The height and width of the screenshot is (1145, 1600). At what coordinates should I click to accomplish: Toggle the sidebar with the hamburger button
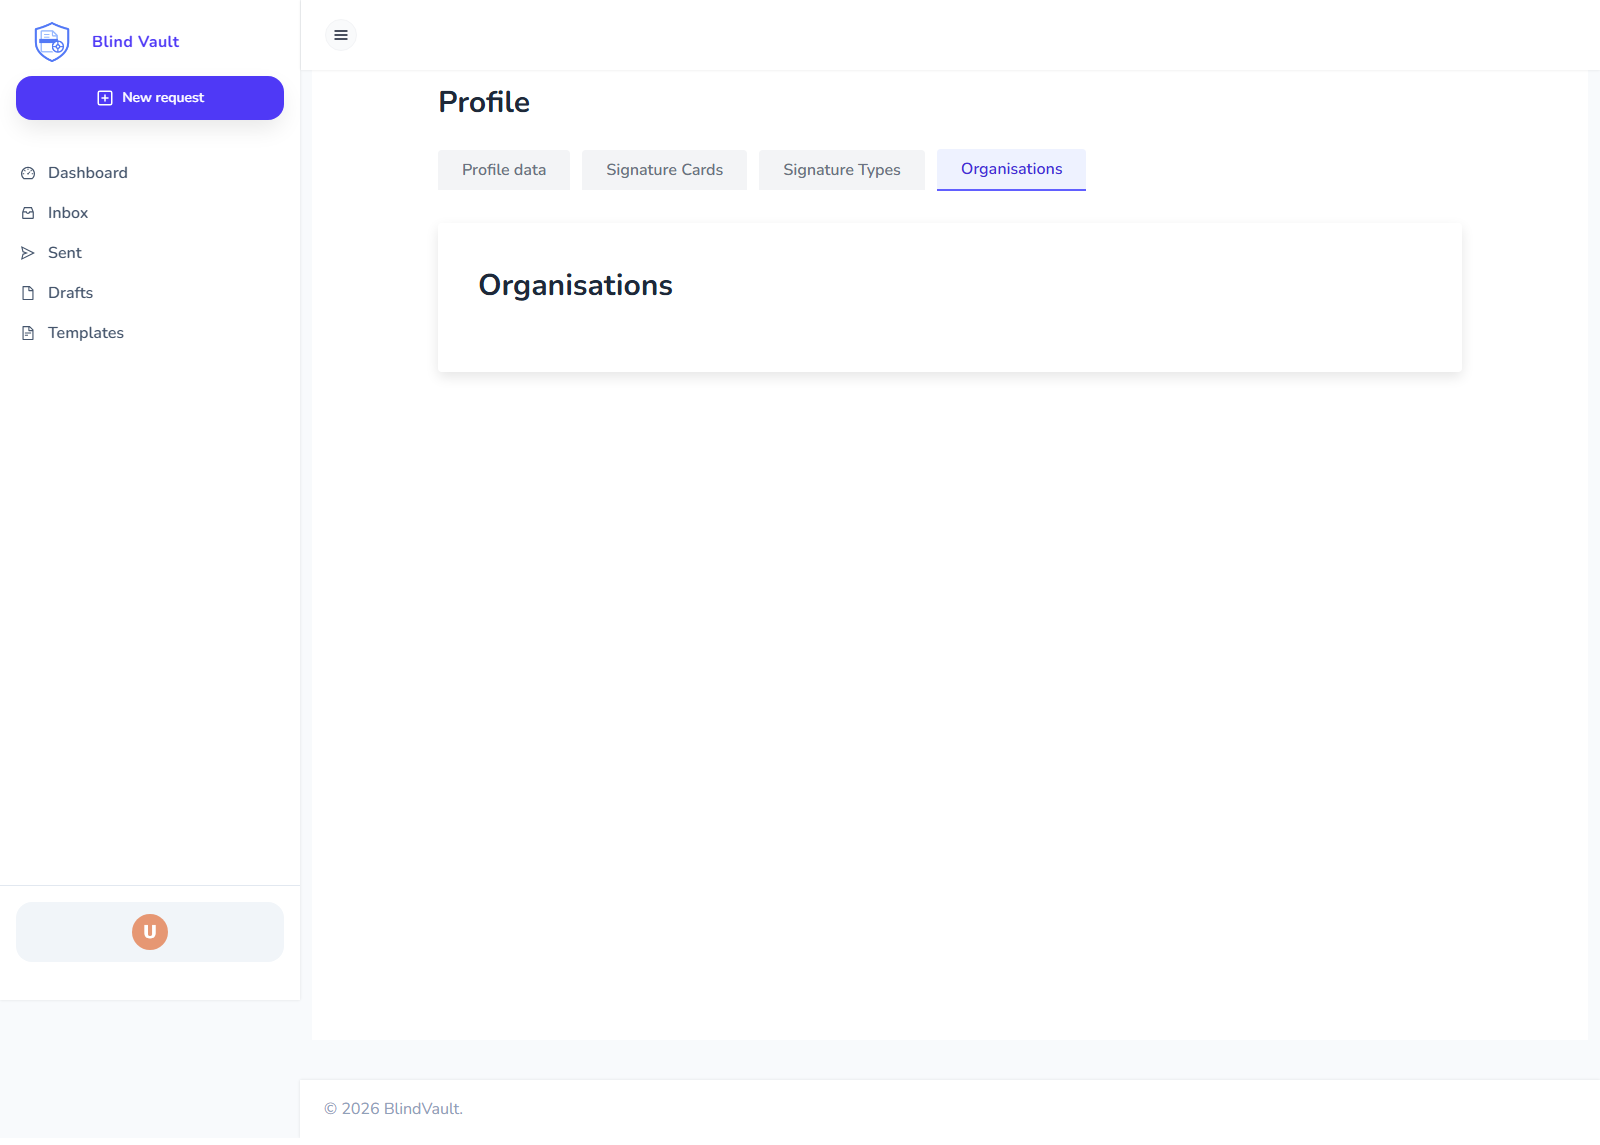click(340, 35)
